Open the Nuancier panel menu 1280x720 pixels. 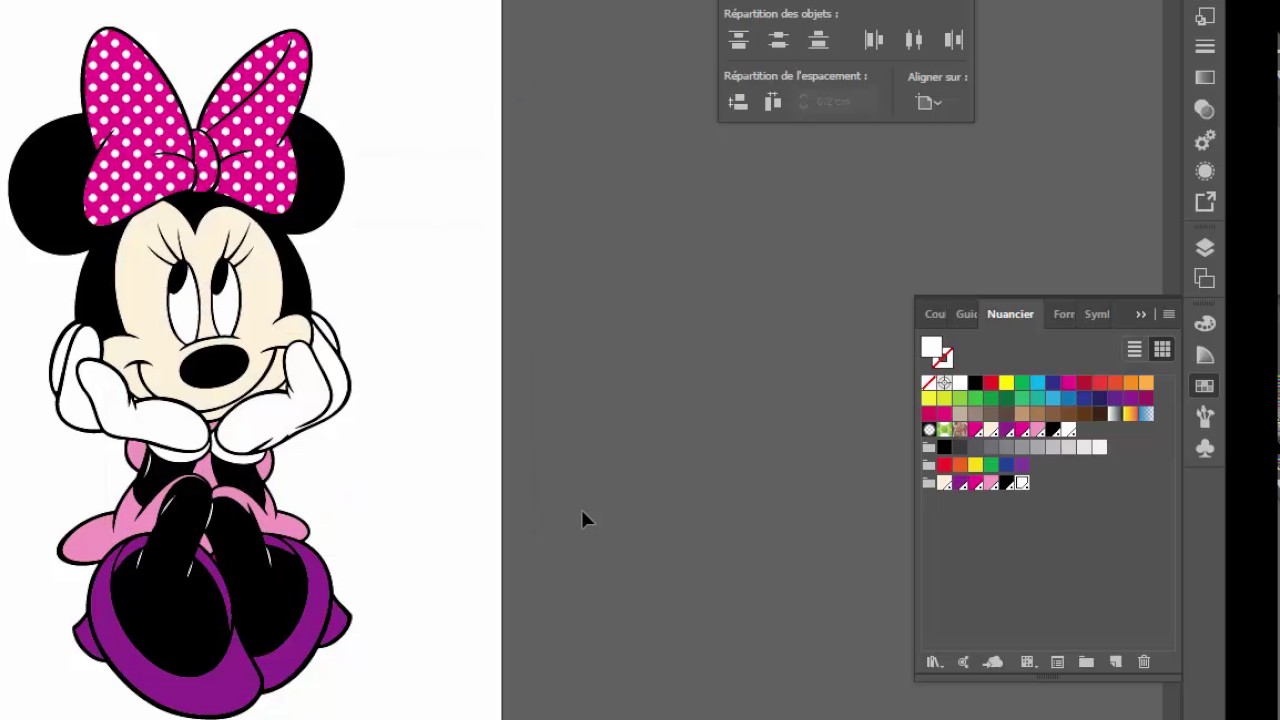coord(1168,314)
